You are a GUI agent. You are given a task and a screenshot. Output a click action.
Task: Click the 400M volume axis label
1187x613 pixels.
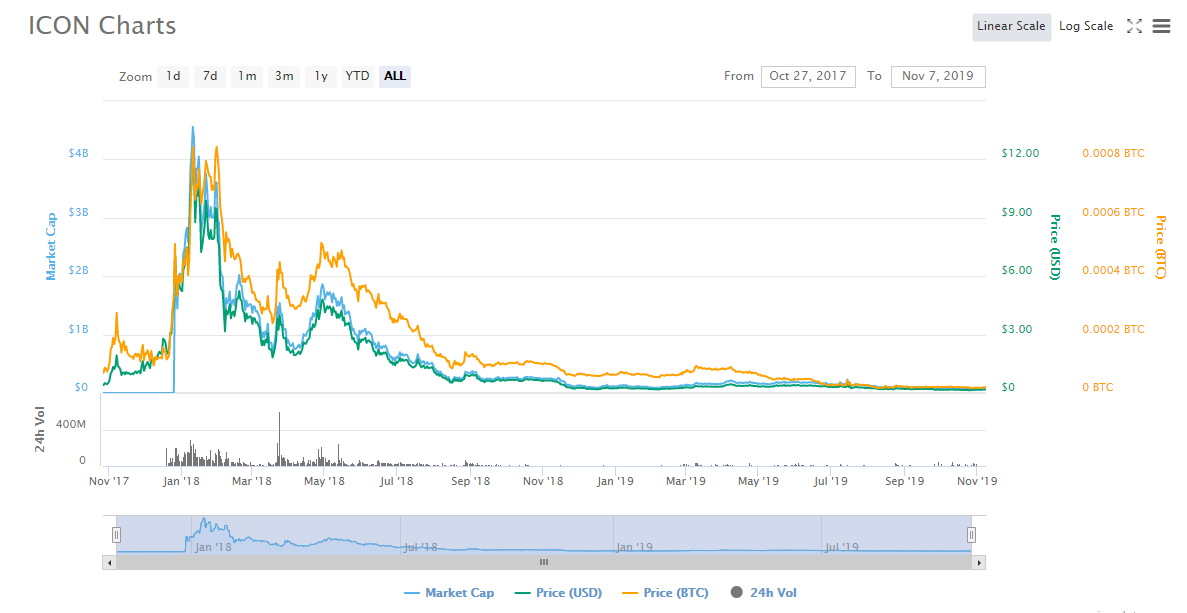click(71, 425)
